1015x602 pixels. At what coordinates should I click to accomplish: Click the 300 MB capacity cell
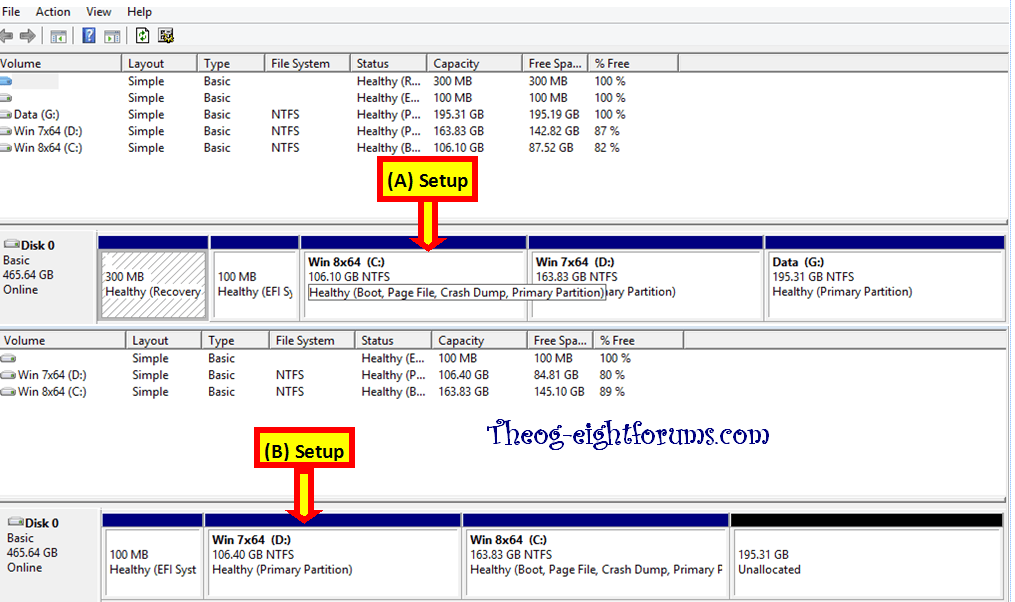tap(452, 82)
